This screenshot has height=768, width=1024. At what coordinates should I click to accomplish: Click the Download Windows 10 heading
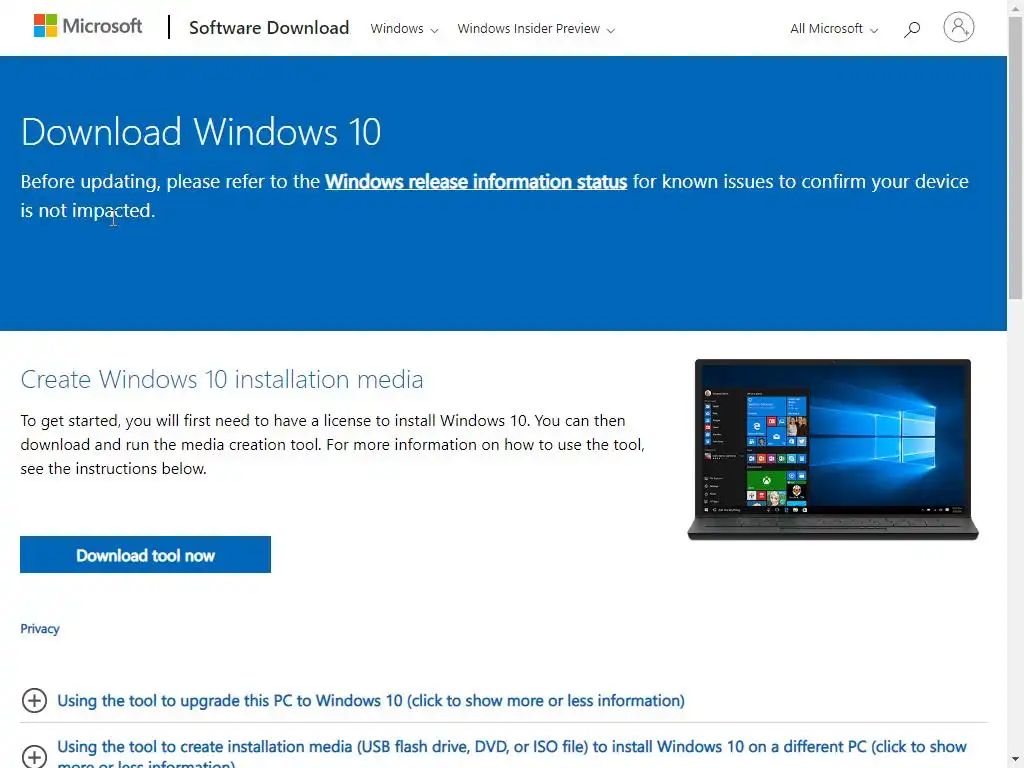click(x=200, y=132)
